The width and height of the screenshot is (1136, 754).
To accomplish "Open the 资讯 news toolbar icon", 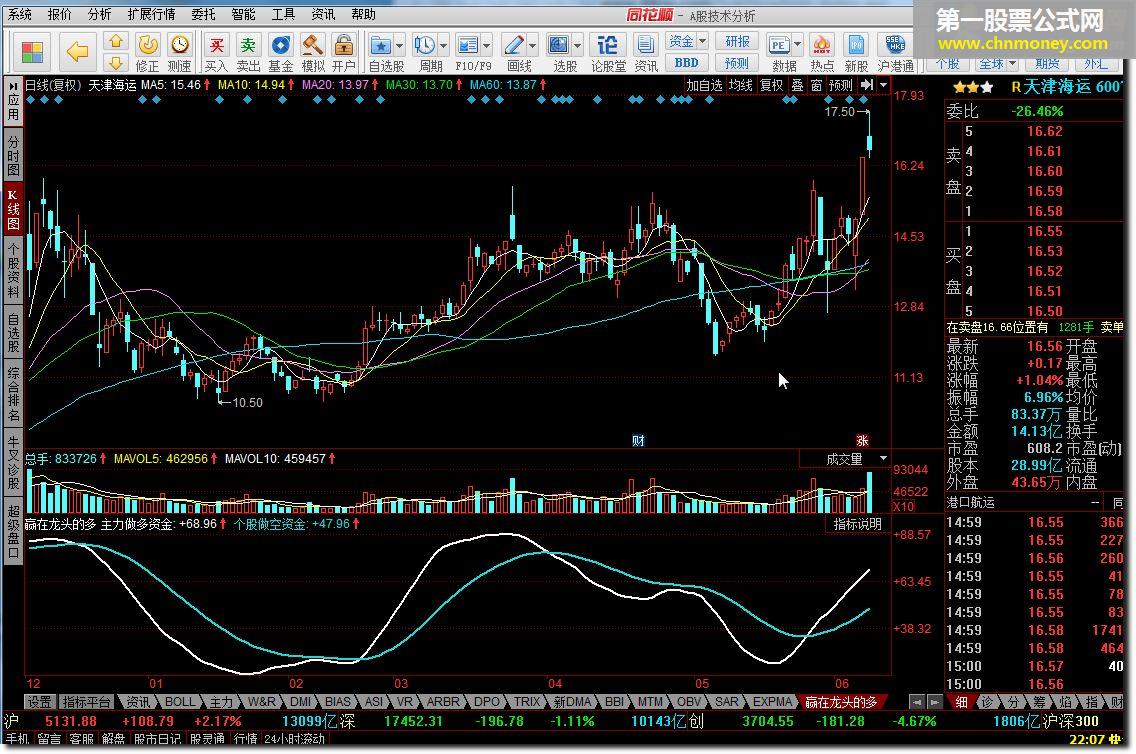I will pos(645,52).
